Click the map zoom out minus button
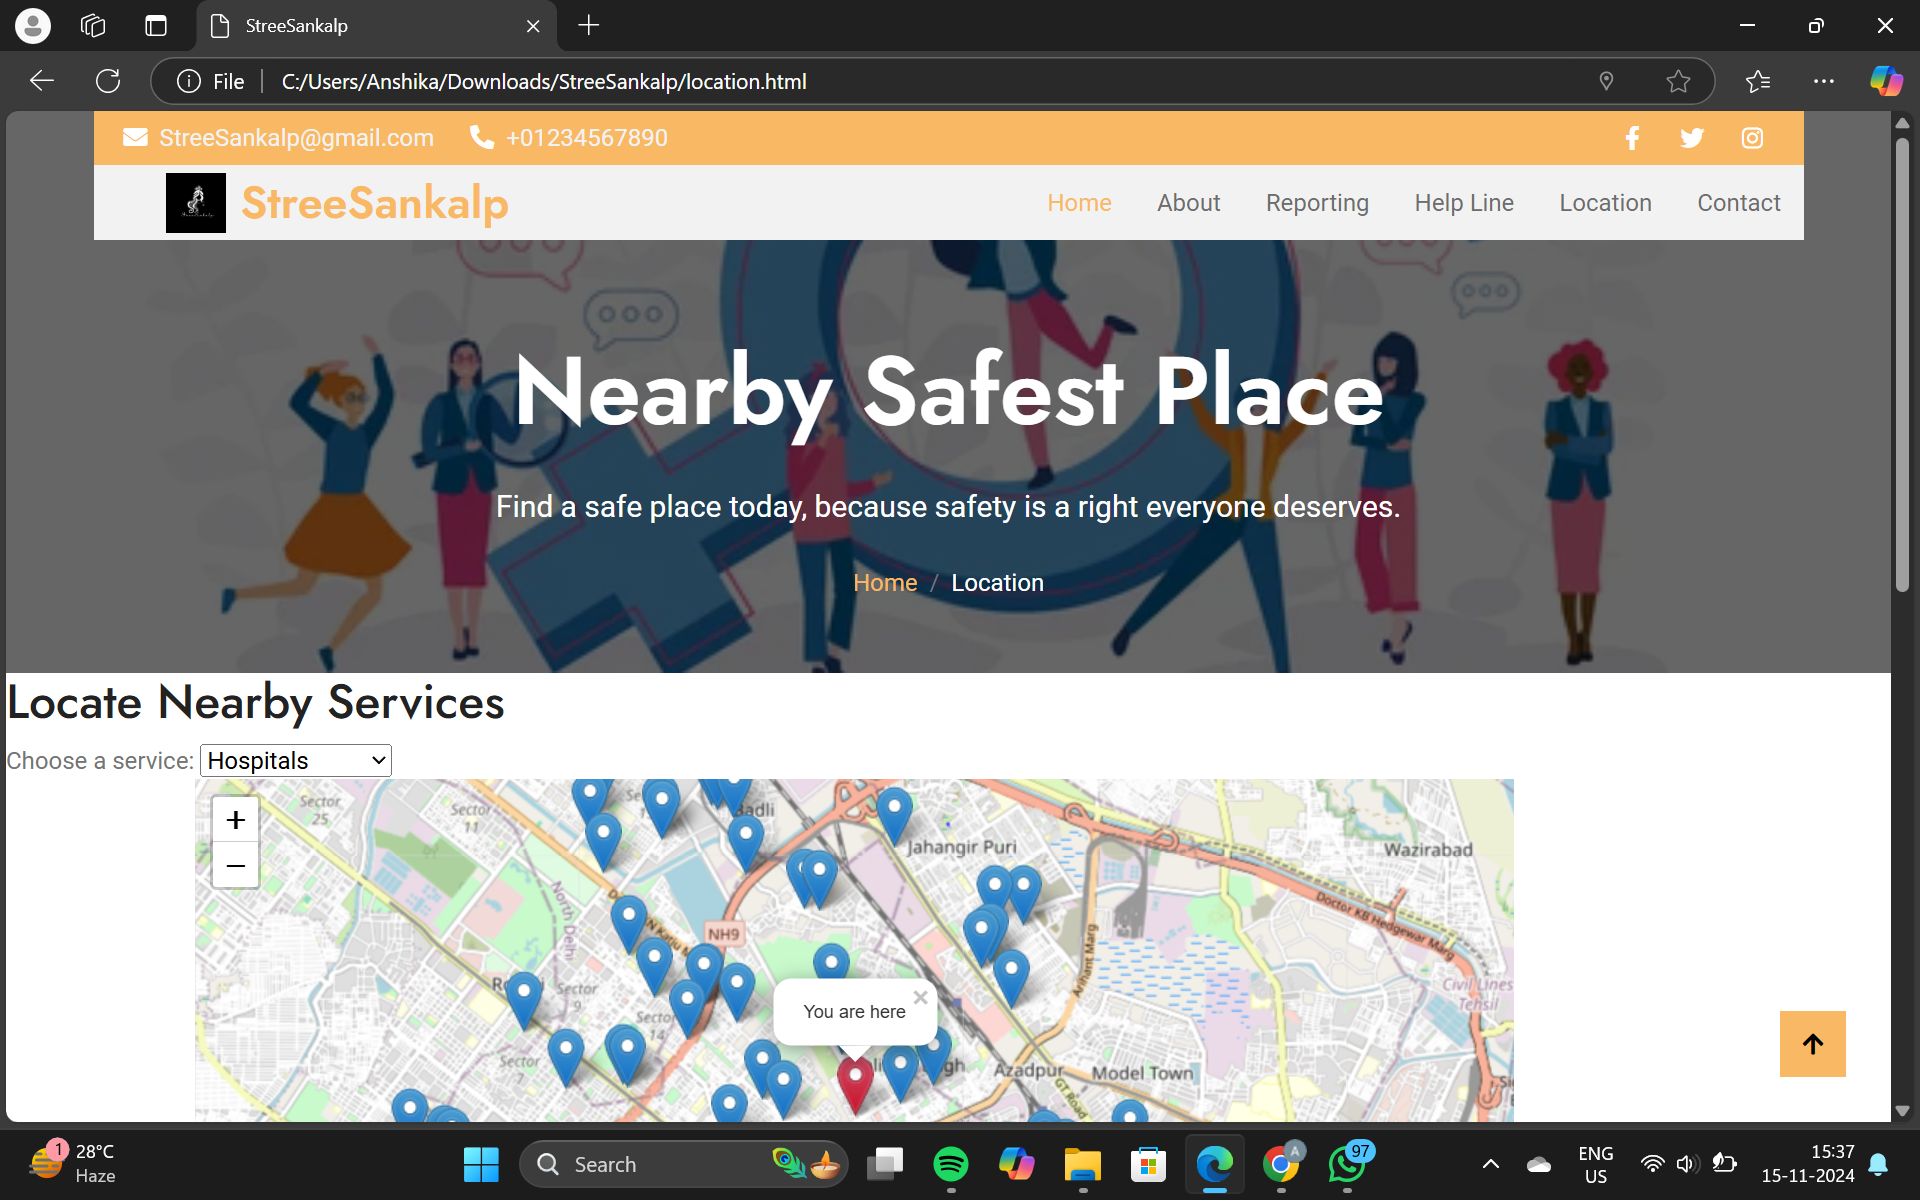 tap(236, 865)
